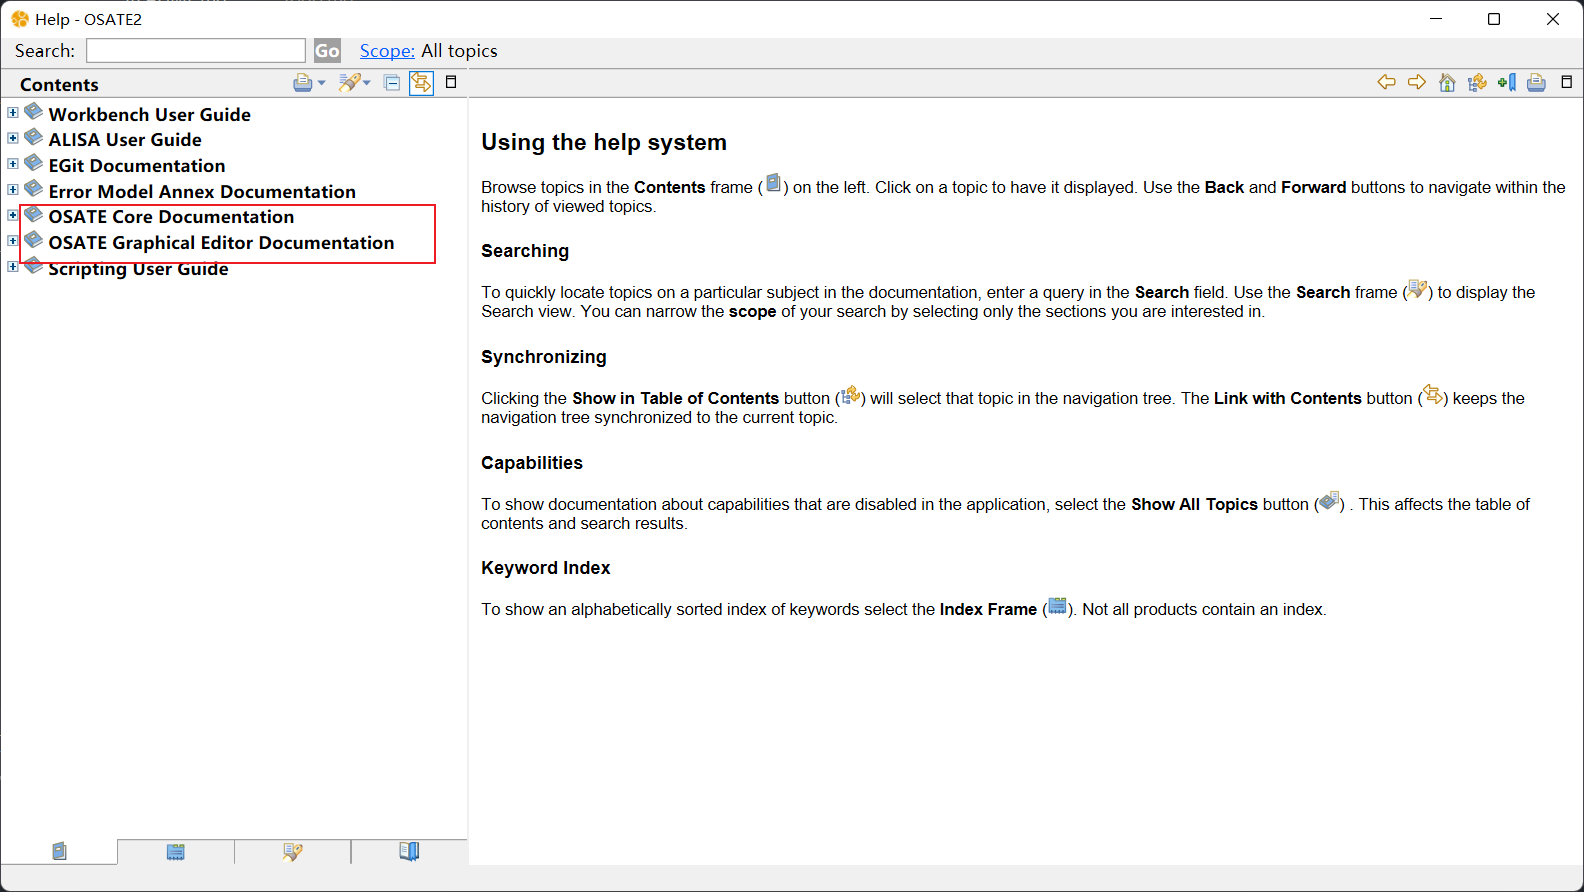Select EGit Documentation in Contents
The image size is (1584, 892).
(x=137, y=166)
